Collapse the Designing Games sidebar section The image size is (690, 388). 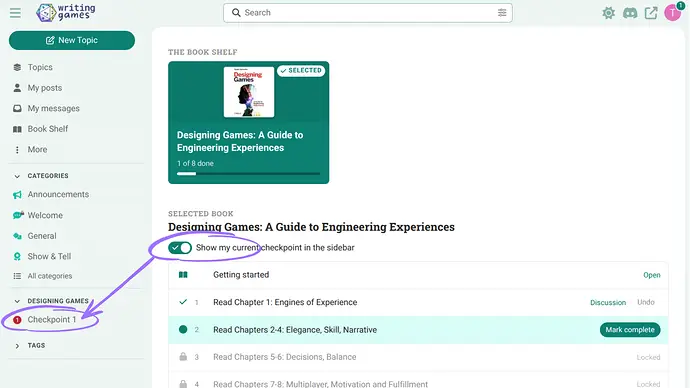17,301
